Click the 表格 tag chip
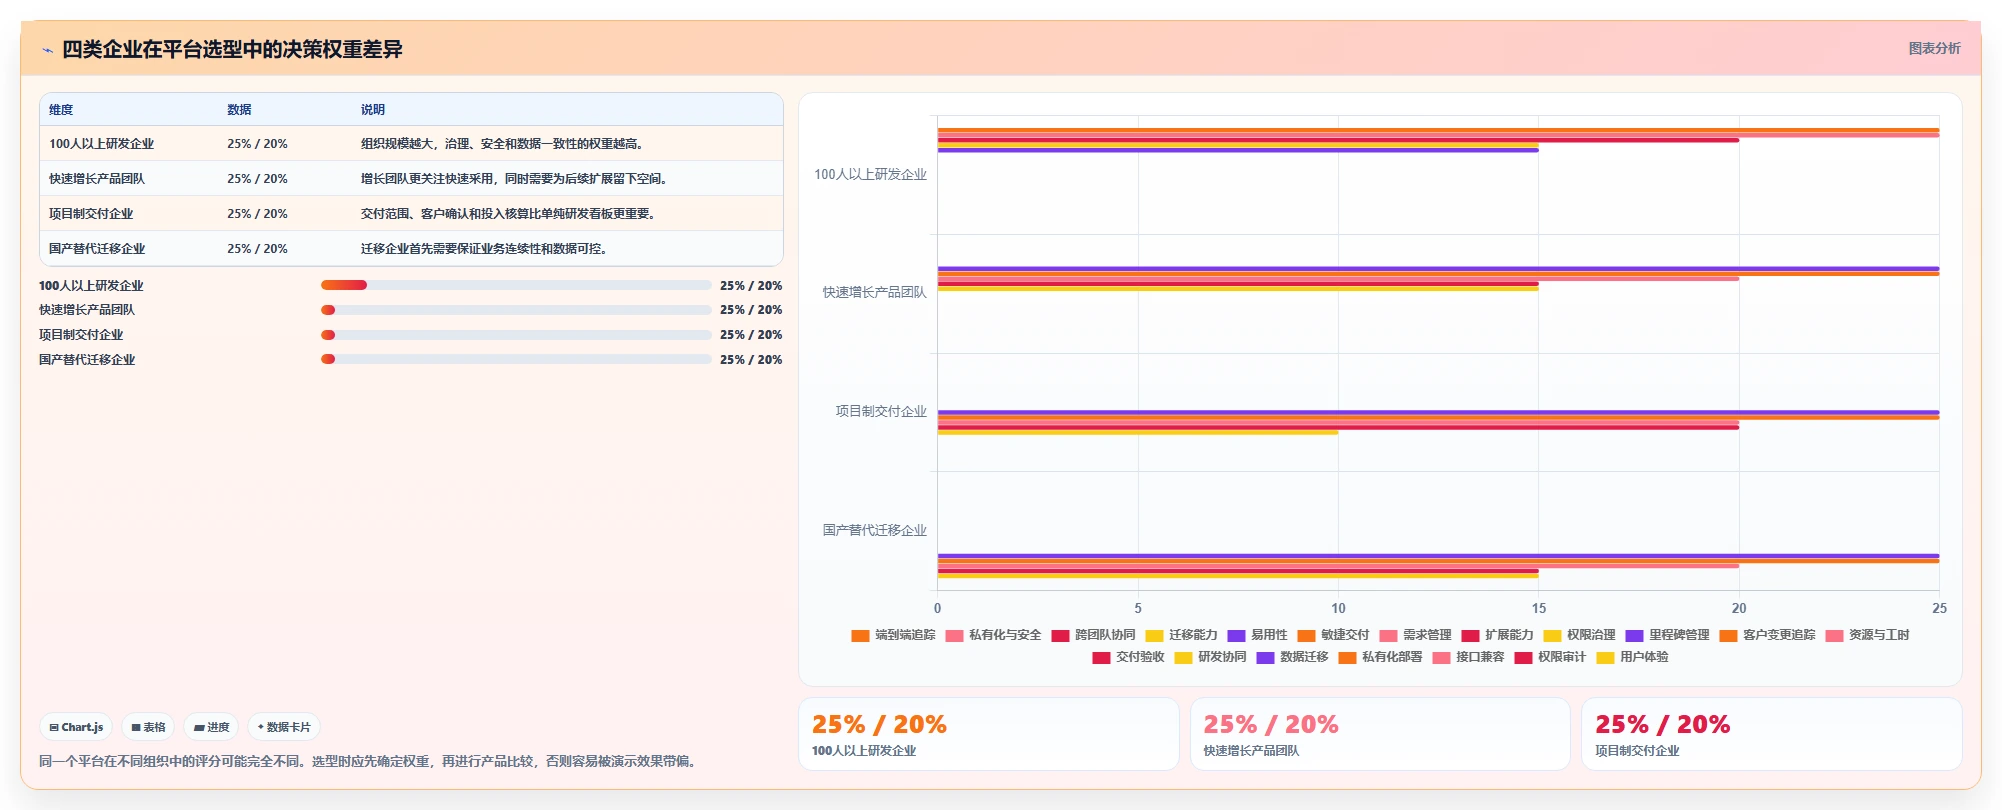The width and height of the screenshot is (2002, 810). click(x=148, y=727)
